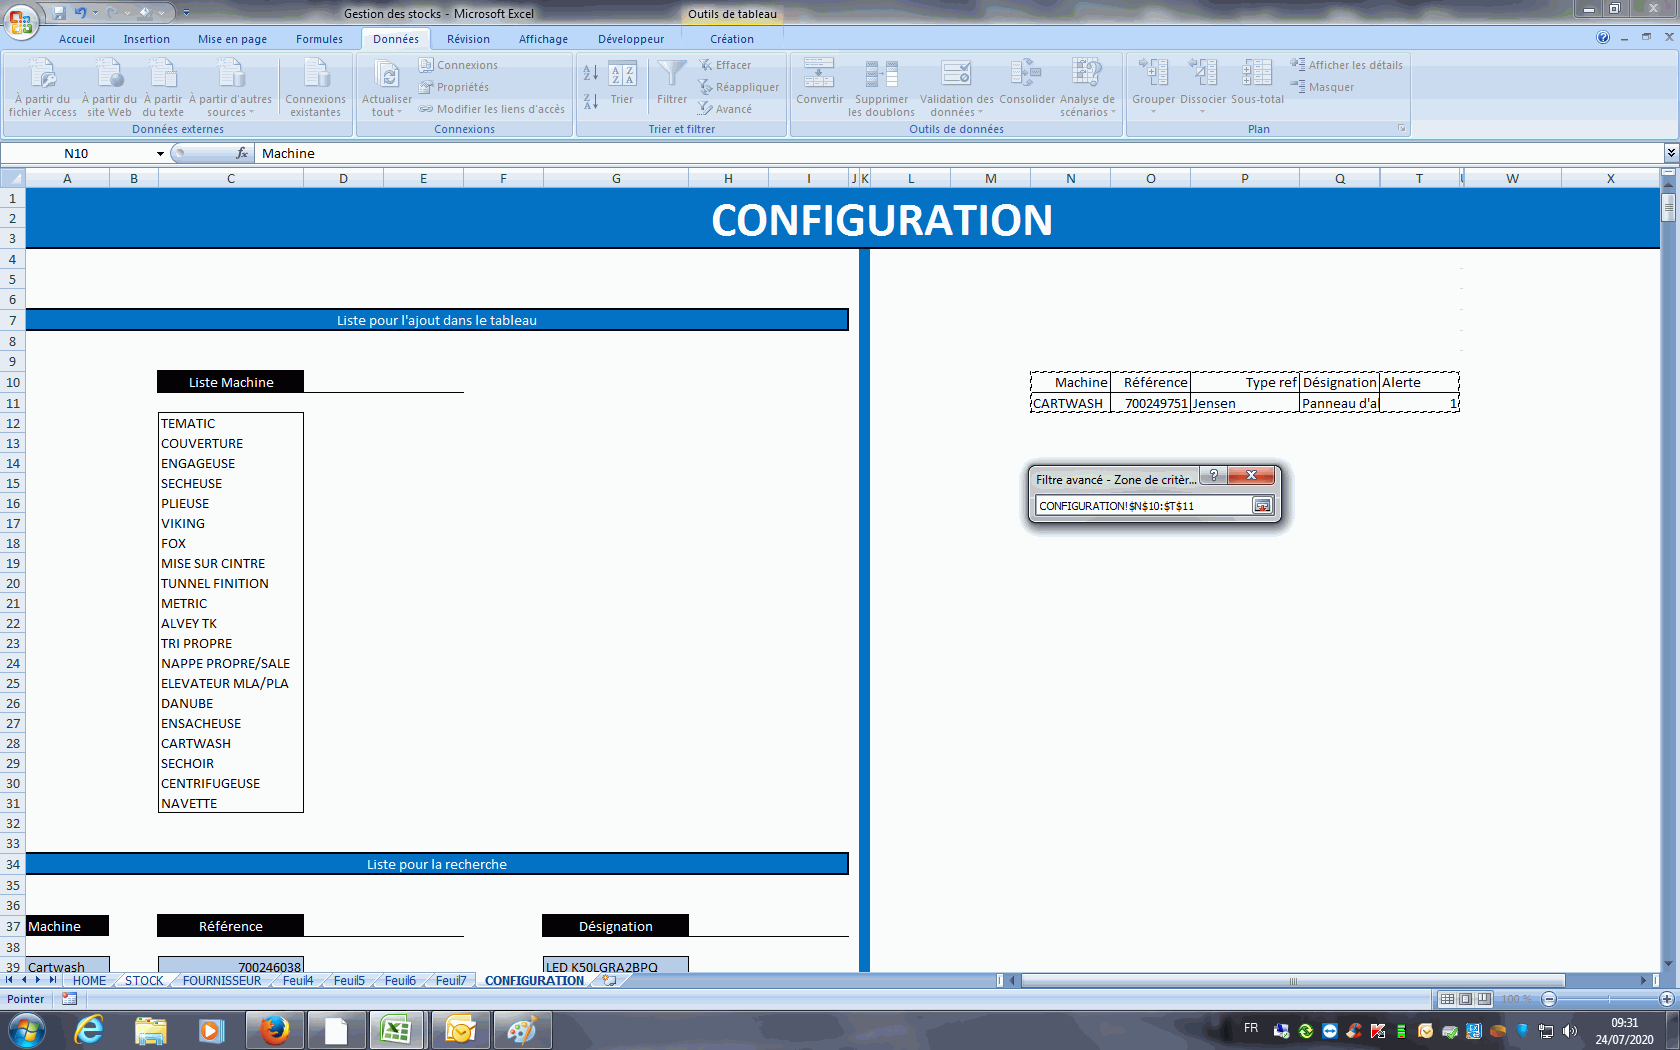Open the Accueil ribbon tab
Image resolution: width=1680 pixels, height=1050 pixels.
pyautogui.click(x=77, y=39)
